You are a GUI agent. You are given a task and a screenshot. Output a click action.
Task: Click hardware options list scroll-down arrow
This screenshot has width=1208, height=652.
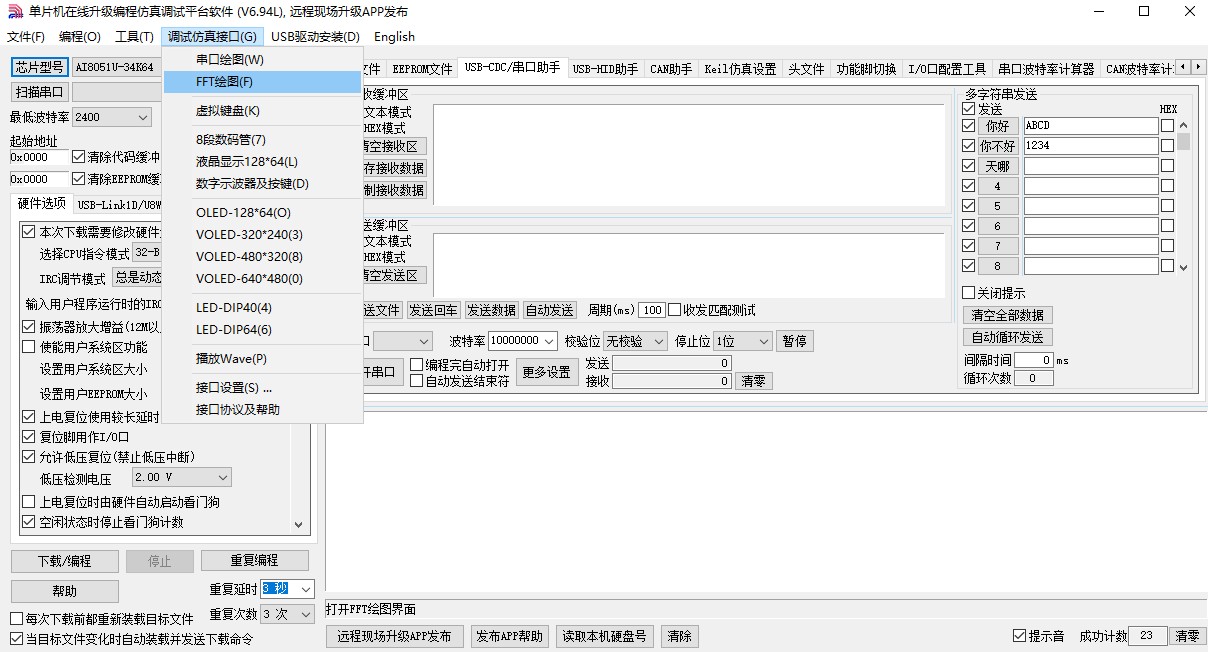pyautogui.click(x=298, y=524)
